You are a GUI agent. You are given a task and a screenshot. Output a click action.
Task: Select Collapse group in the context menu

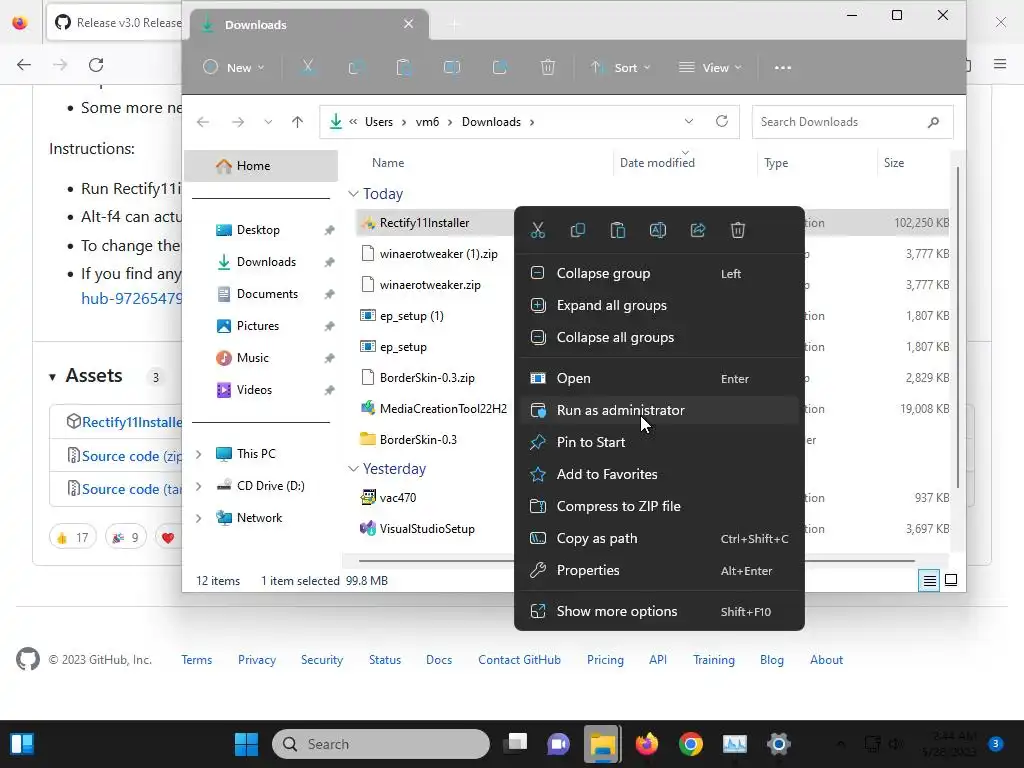point(660,273)
